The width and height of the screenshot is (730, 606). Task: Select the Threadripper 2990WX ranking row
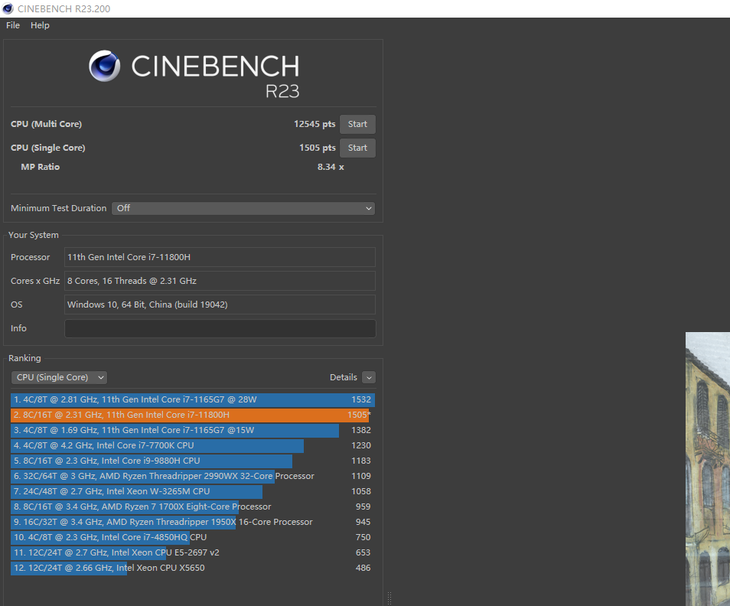[190, 476]
